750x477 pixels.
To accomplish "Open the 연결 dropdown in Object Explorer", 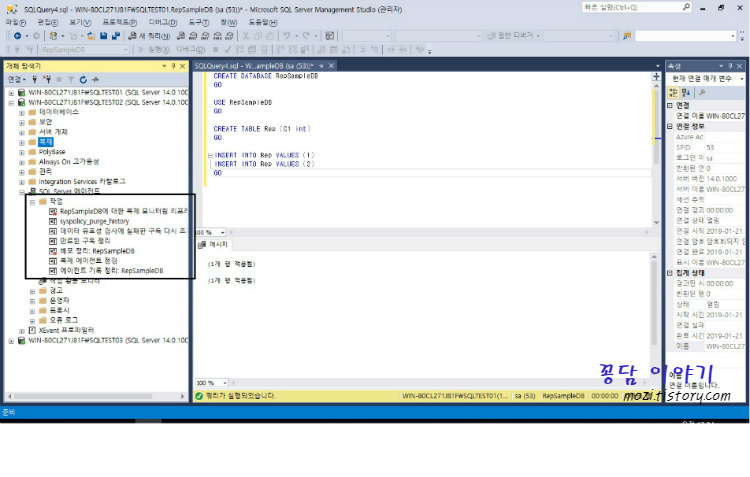I will [x=16, y=79].
